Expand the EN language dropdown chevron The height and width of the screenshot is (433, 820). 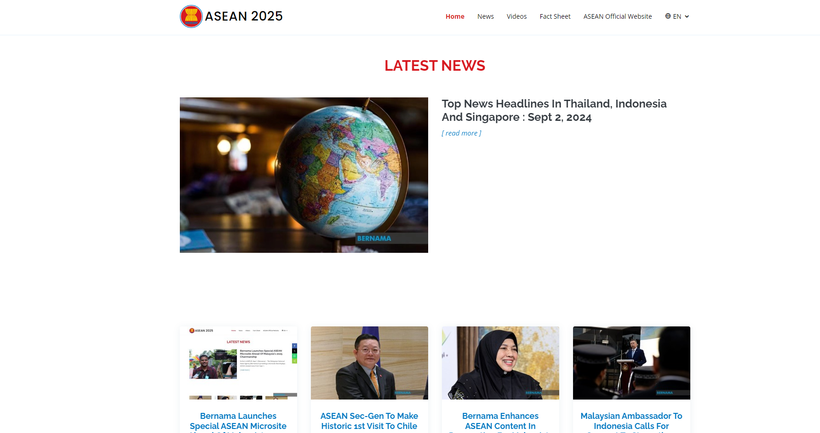click(687, 16)
